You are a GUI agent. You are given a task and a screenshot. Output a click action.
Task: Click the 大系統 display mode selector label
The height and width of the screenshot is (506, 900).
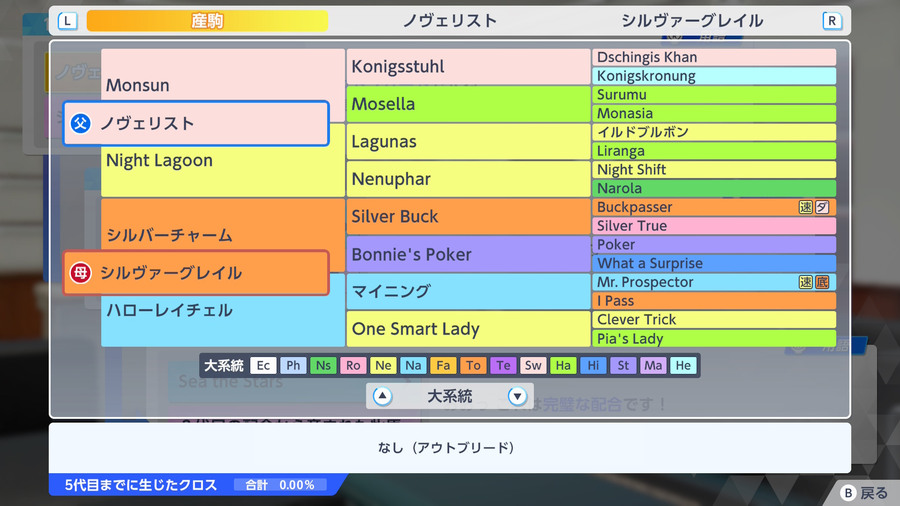tap(449, 396)
